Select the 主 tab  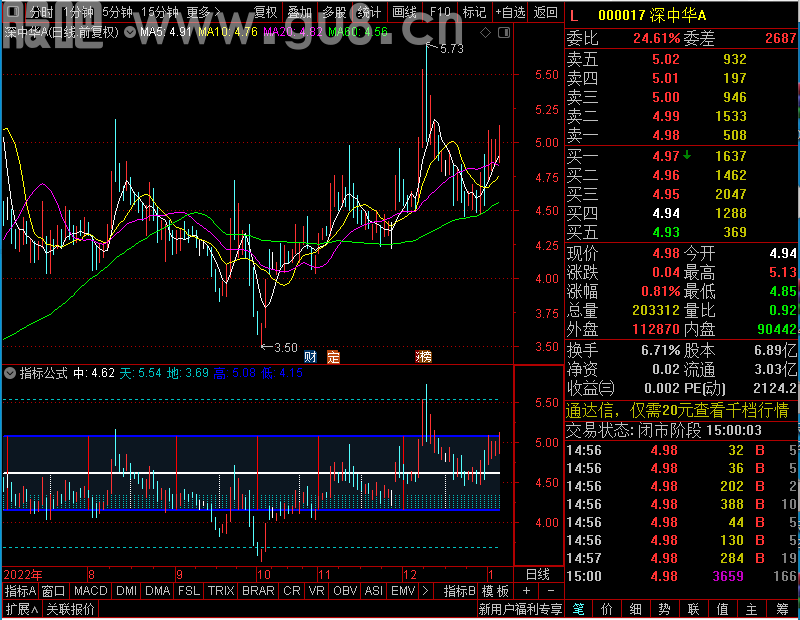click(x=752, y=609)
